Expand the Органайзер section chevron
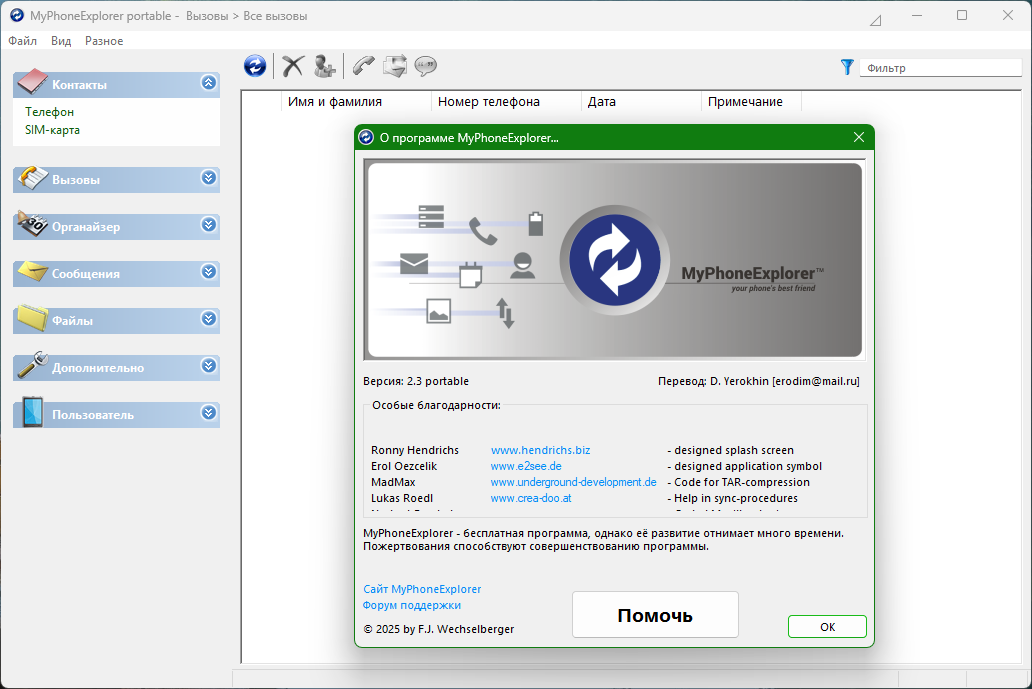 pos(208,225)
